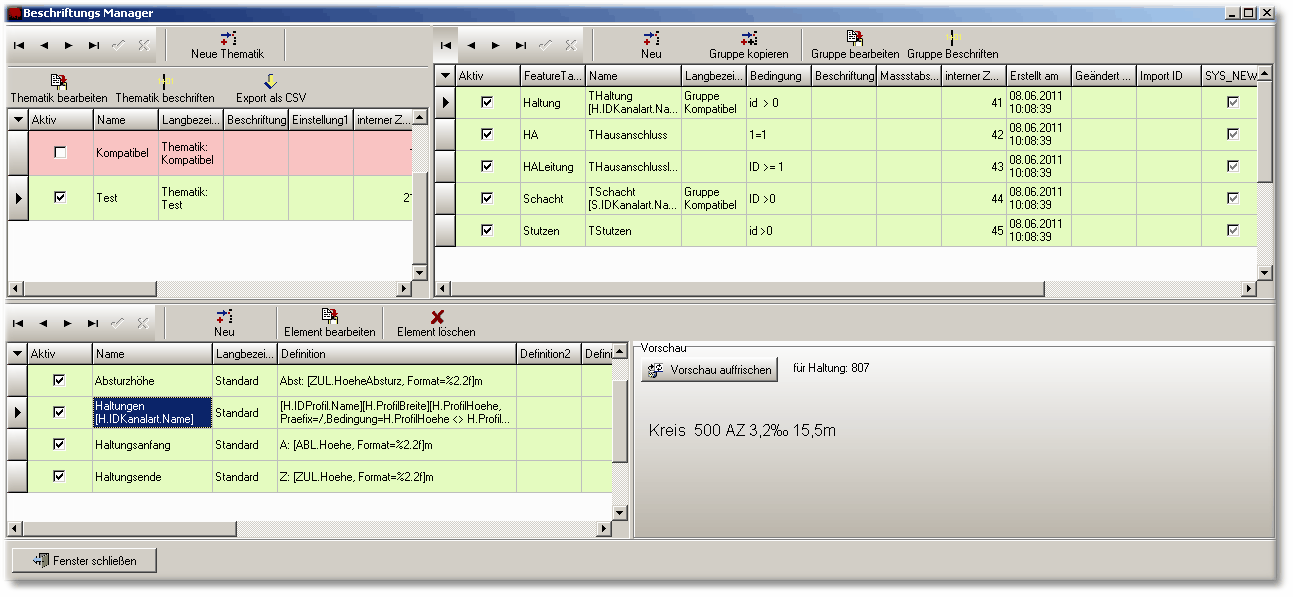Open the group grid column selector dropdown

coord(445,76)
